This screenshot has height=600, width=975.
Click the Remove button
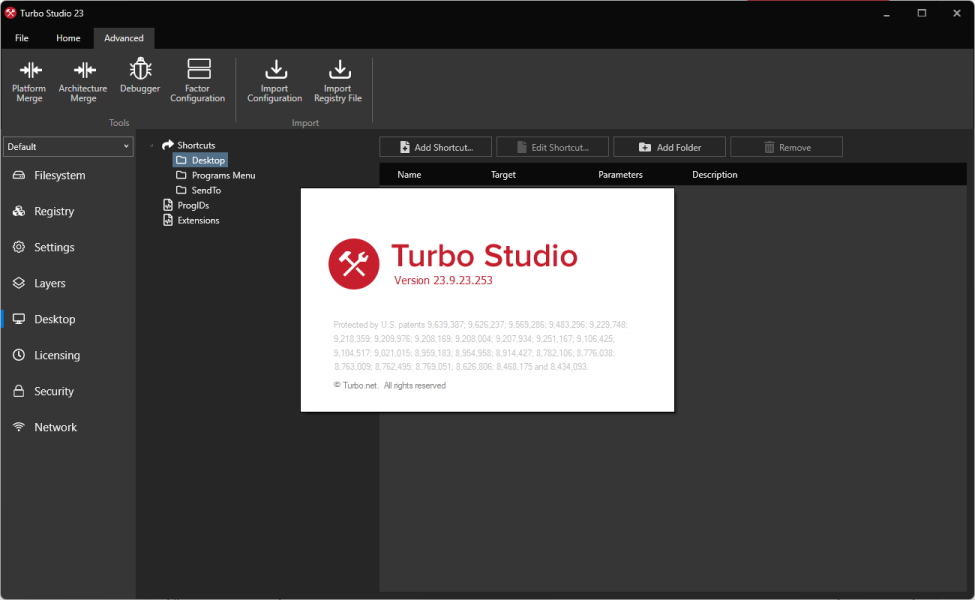click(787, 147)
